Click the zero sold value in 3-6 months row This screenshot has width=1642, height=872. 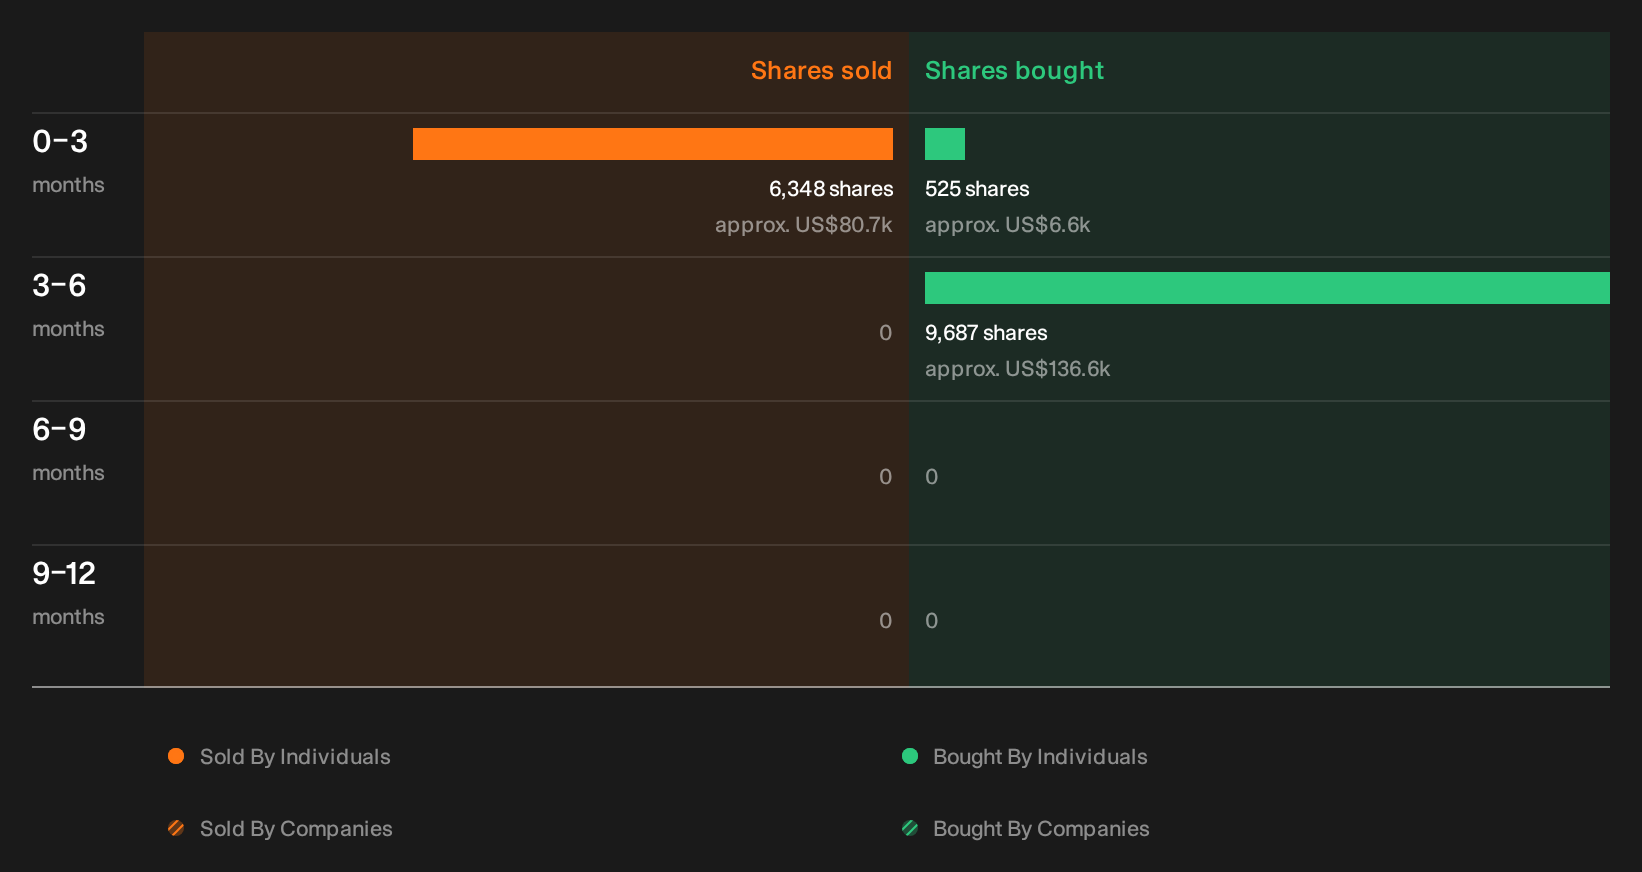point(885,333)
